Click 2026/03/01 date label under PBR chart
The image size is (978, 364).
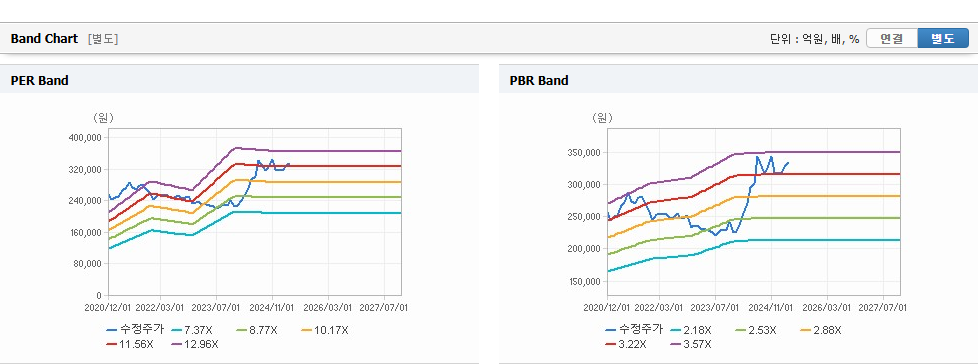827,307
